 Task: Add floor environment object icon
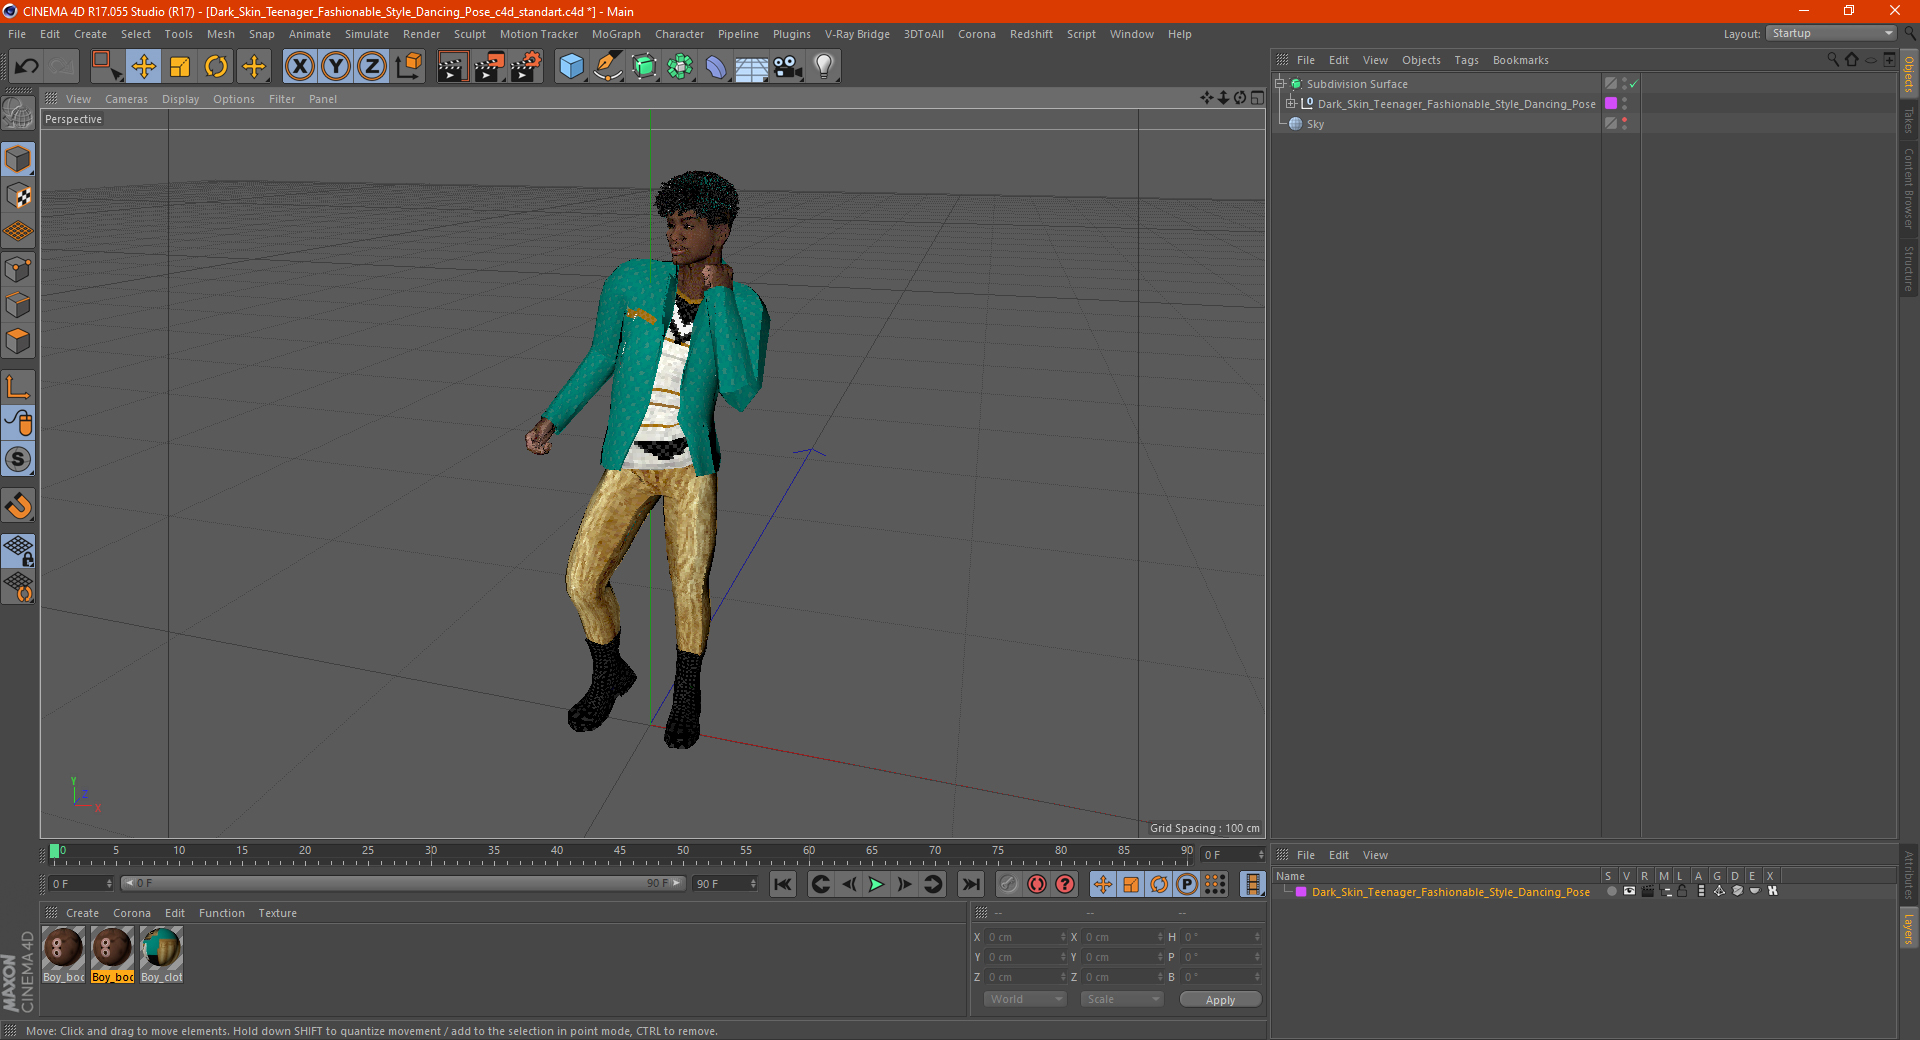pos(751,67)
